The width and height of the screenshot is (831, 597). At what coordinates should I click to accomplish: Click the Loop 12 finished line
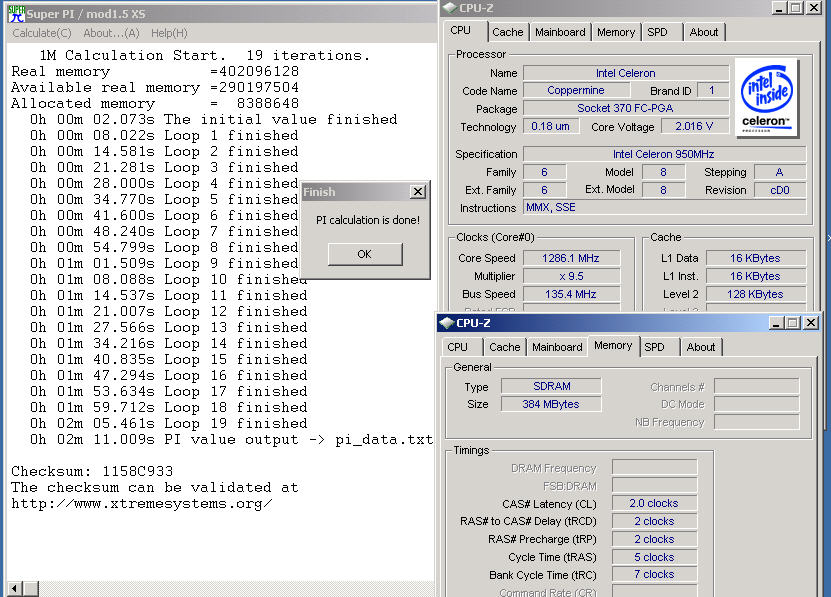coord(169,311)
